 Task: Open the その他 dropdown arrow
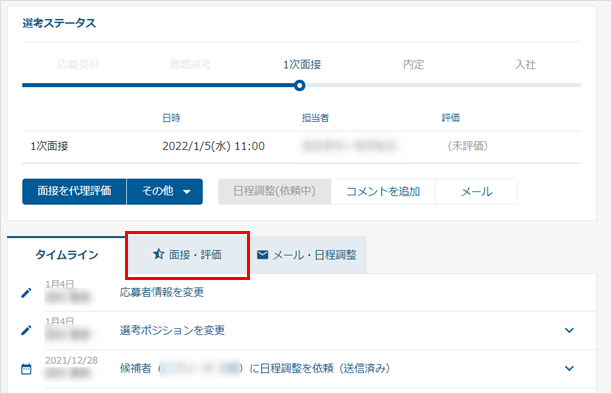click(x=187, y=192)
